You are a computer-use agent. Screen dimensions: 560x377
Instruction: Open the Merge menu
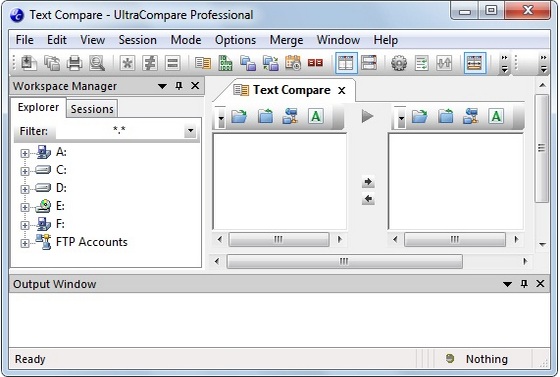(286, 40)
